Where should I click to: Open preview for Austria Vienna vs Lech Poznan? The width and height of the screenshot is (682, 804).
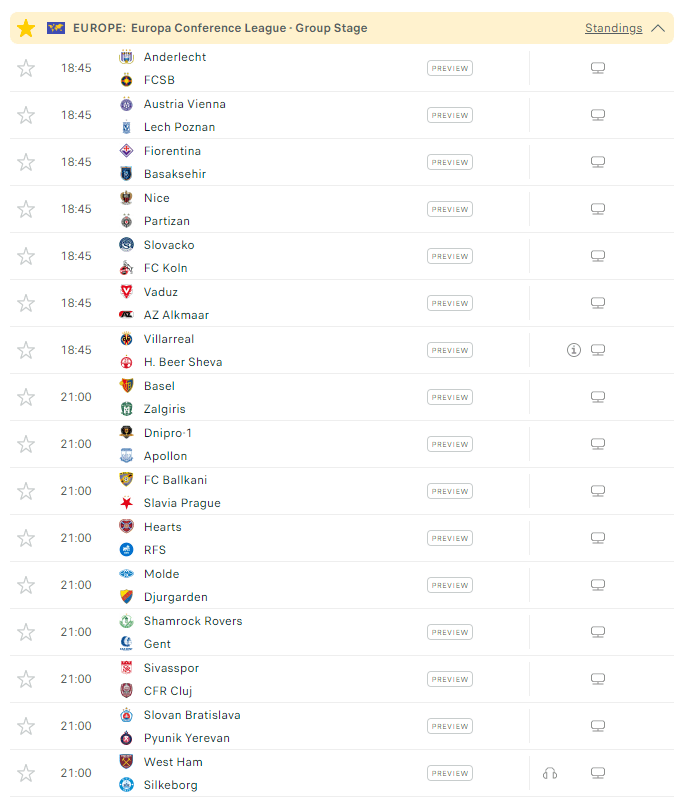pos(449,115)
